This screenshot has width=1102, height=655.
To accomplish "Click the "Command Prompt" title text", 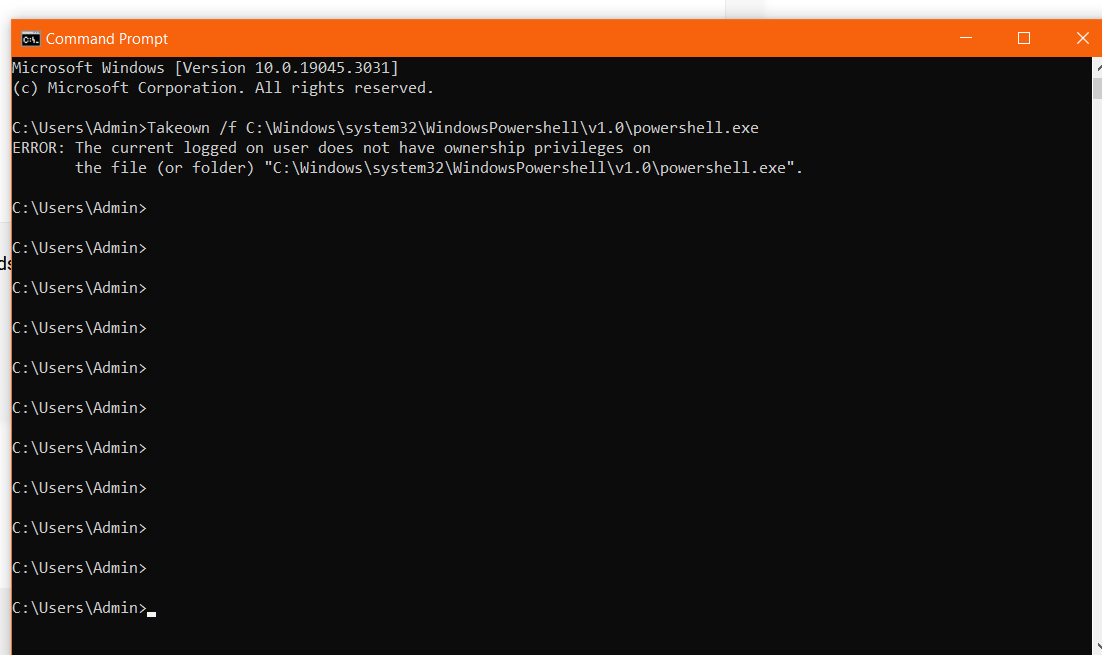I will point(107,39).
